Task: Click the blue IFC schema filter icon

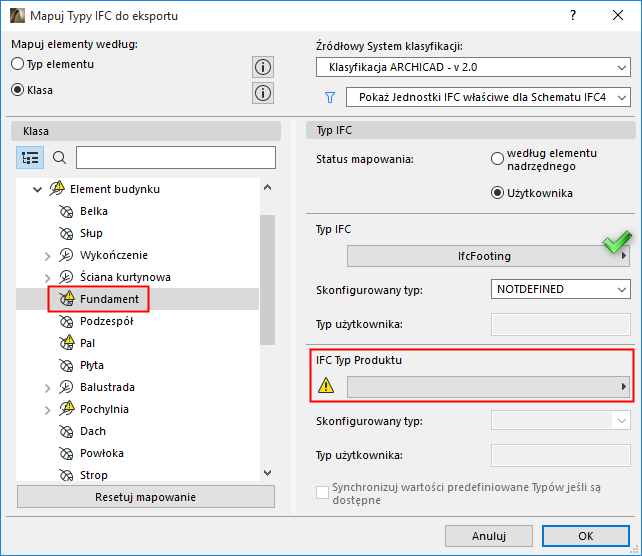Action: (x=329, y=97)
